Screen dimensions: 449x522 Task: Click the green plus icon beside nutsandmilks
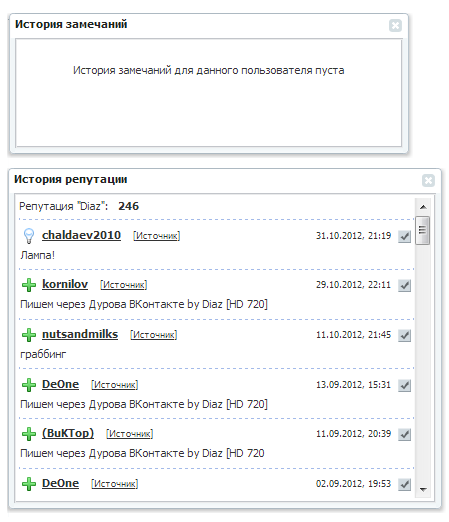(x=29, y=335)
